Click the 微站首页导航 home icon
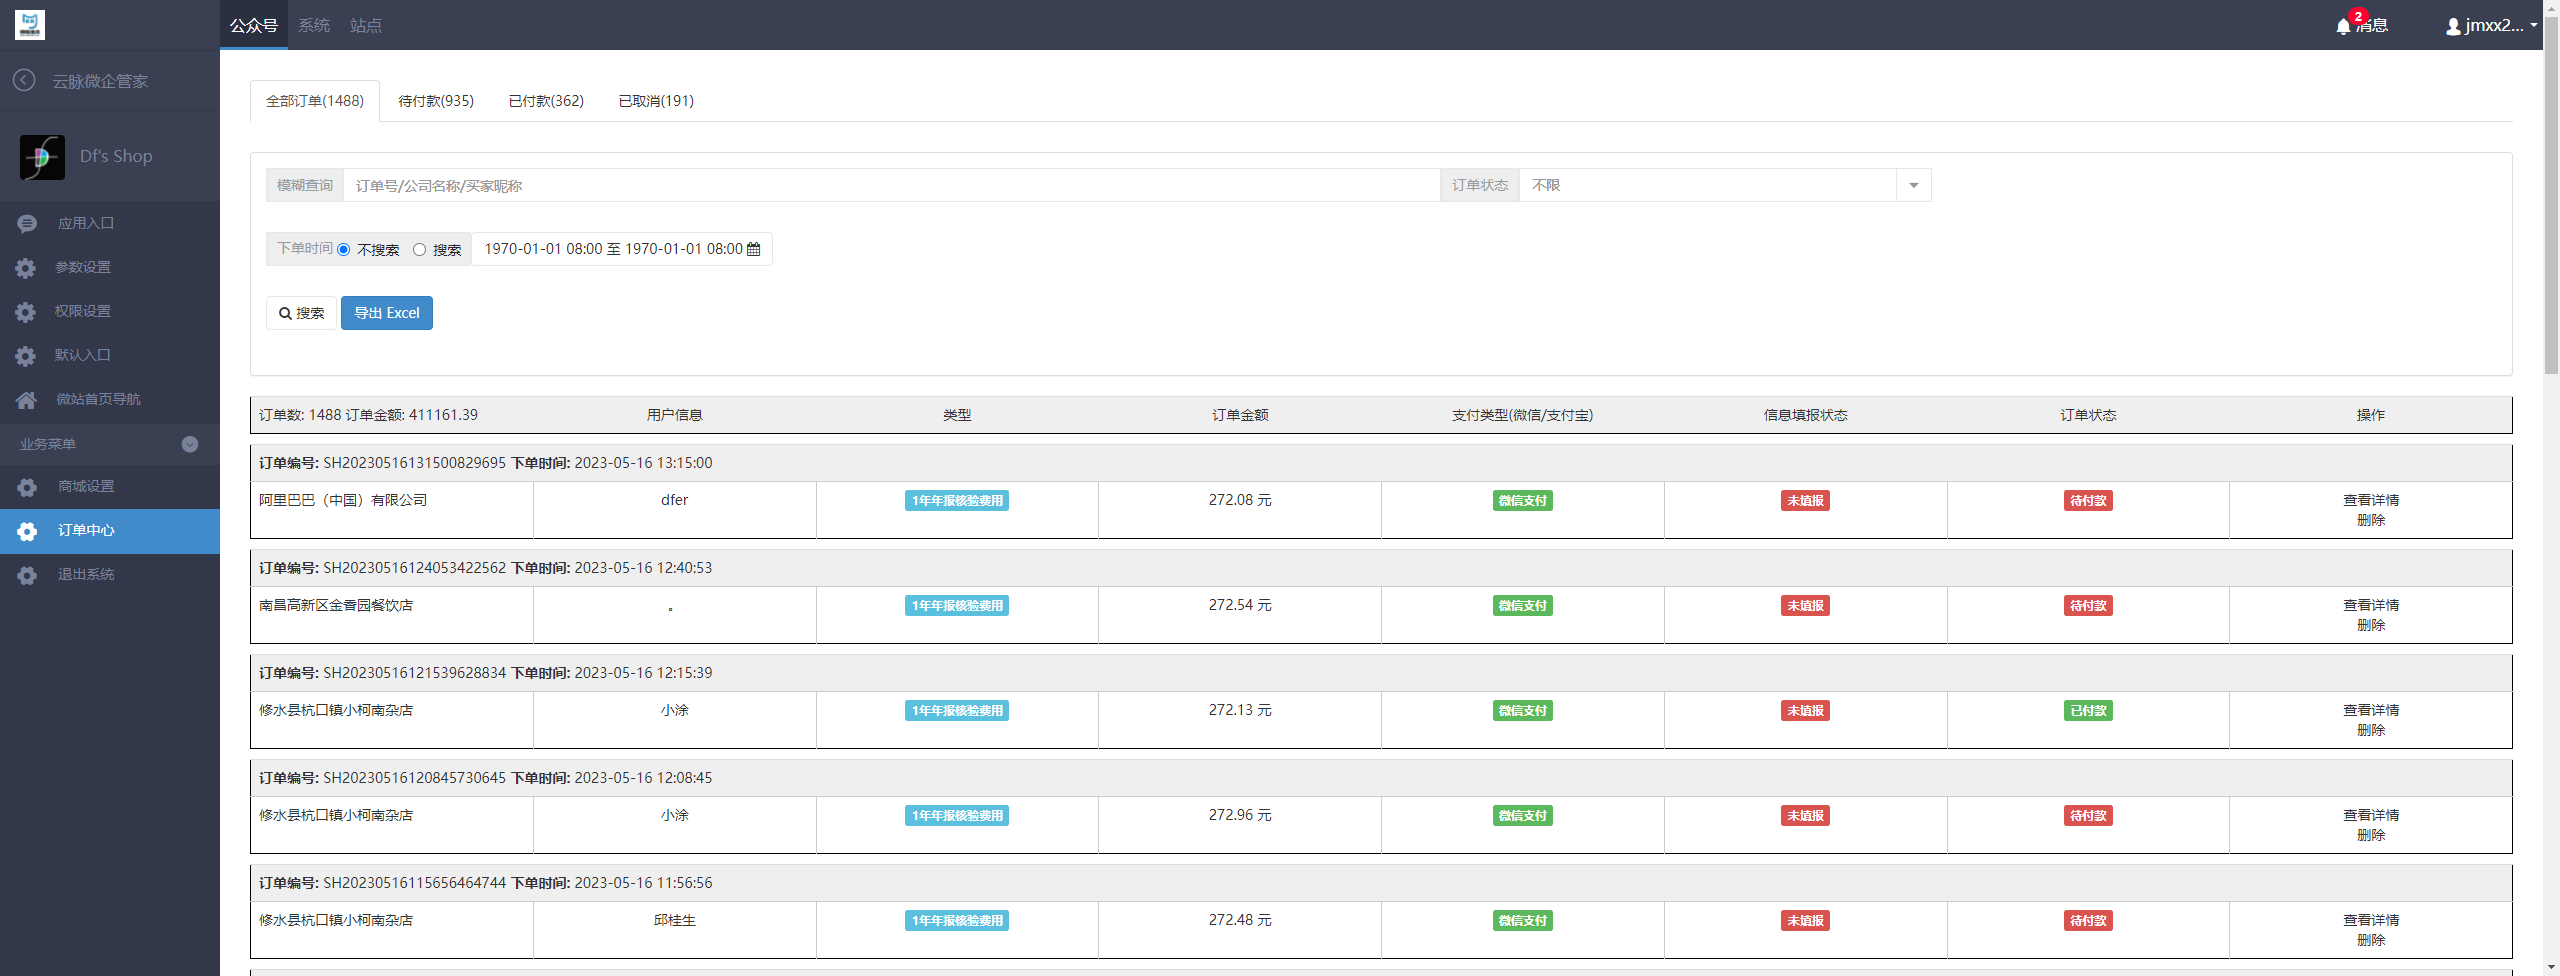2560x976 pixels. click(x=27, y=400)
